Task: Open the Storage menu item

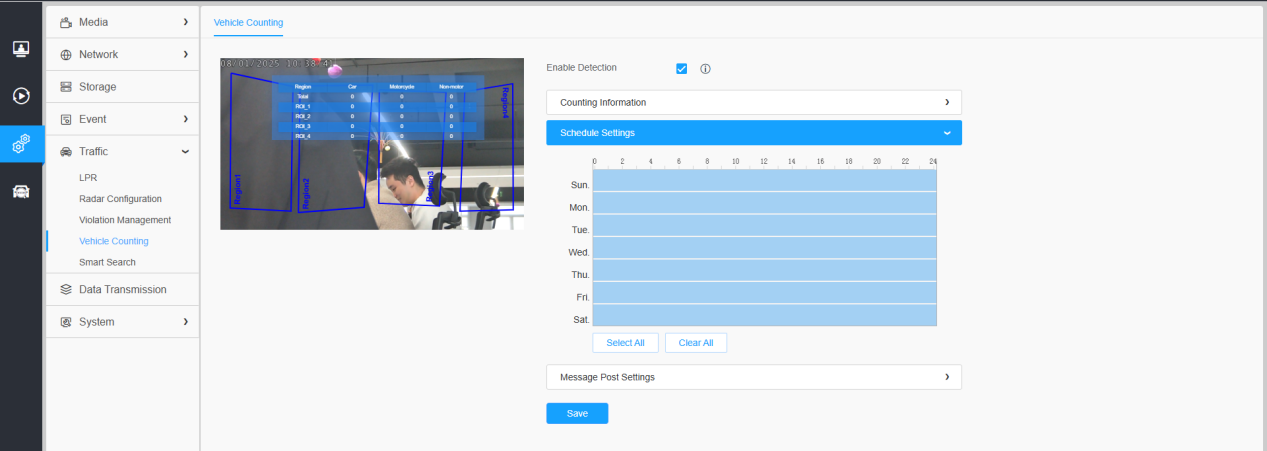Action: click(x=122, y=87)
